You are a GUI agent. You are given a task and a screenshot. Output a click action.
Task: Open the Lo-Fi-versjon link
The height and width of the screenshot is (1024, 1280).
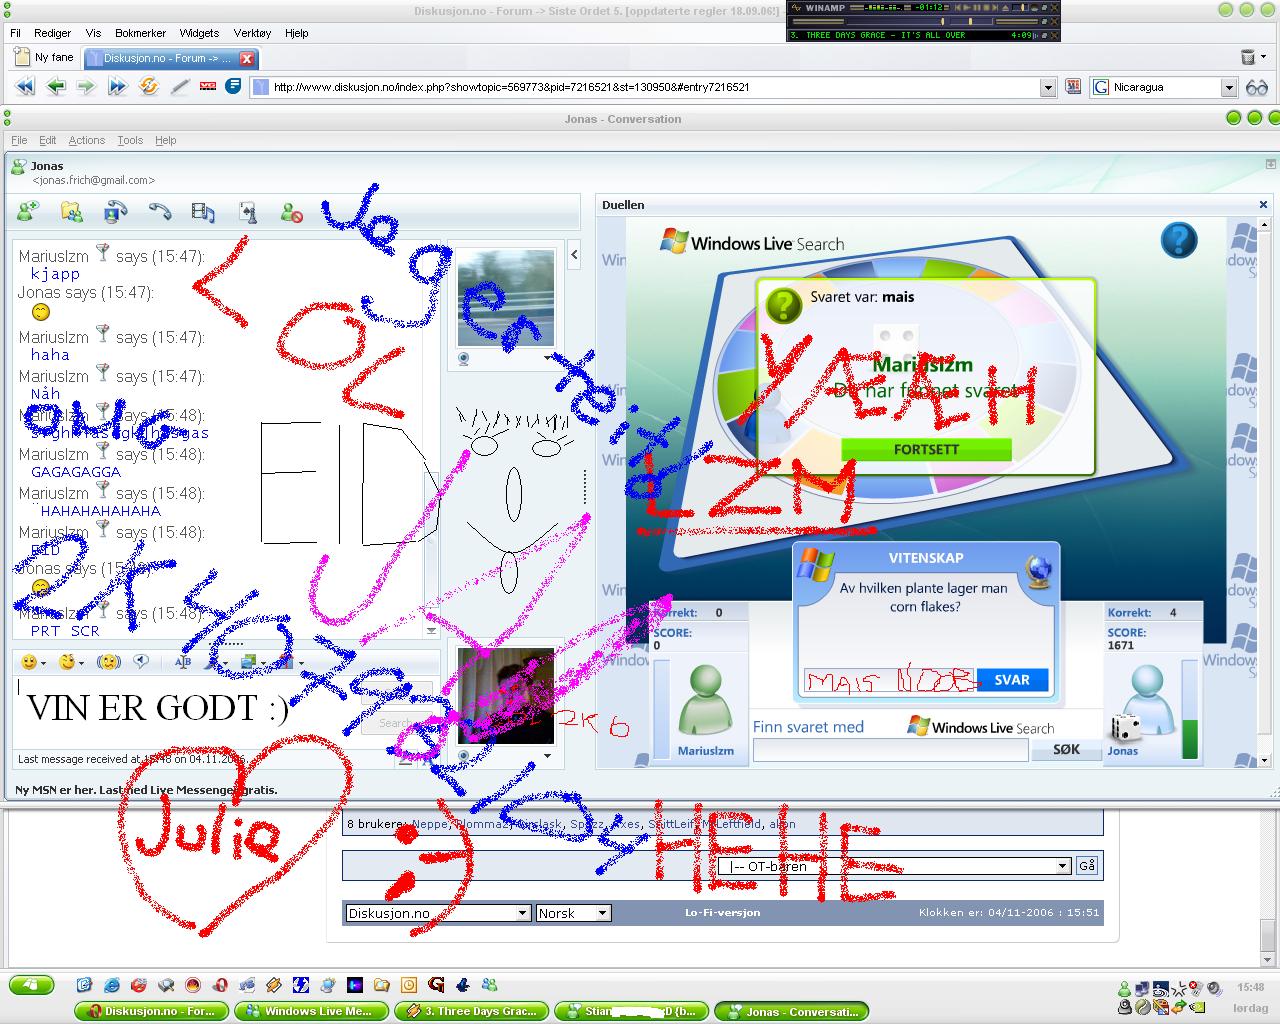[722, 912]
